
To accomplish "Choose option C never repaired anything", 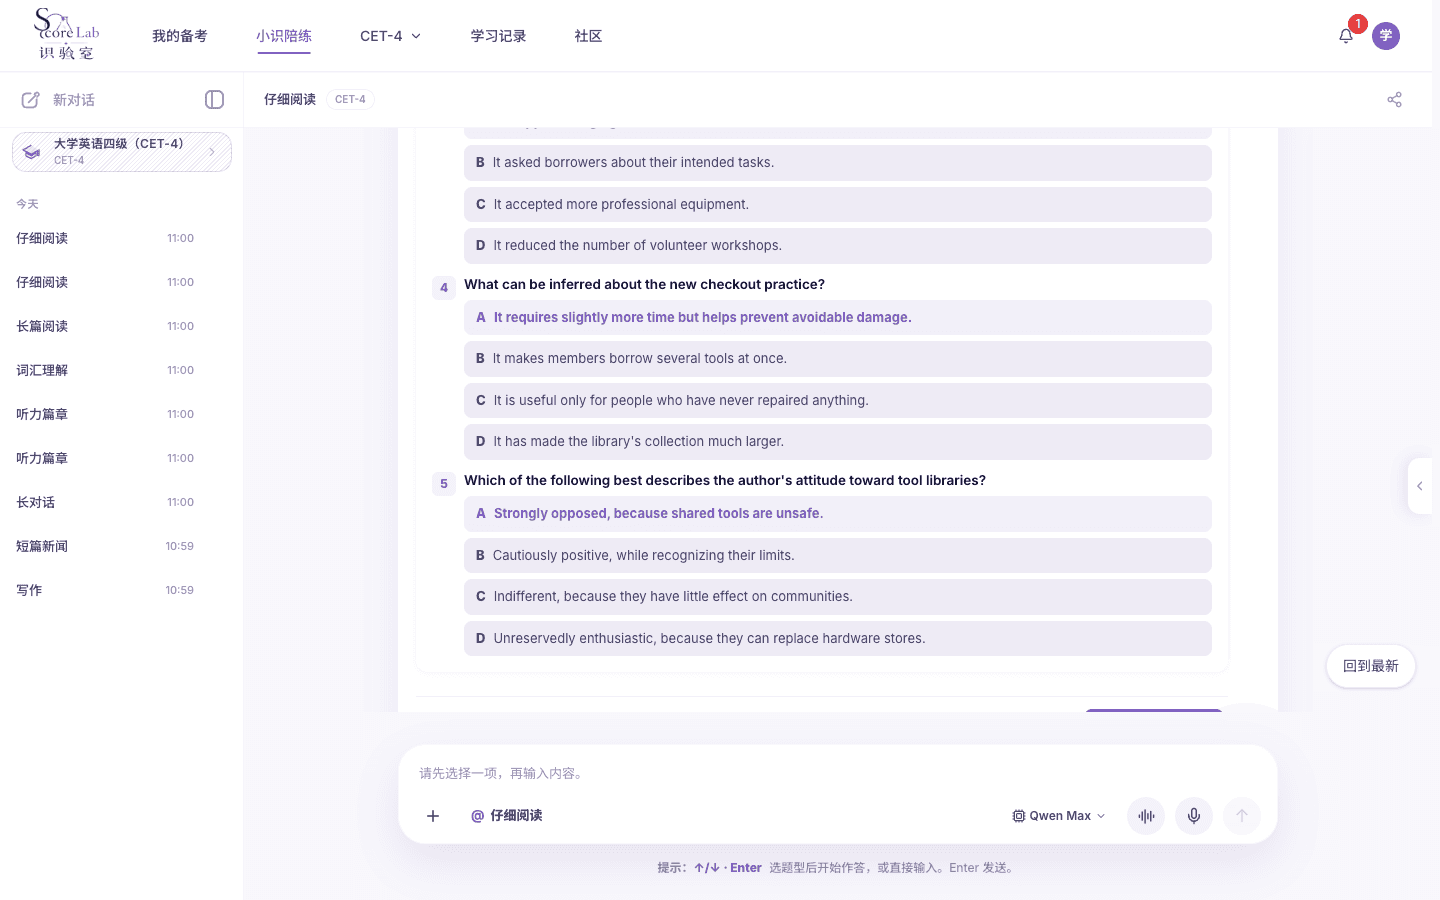I will (x=838, y=401).
